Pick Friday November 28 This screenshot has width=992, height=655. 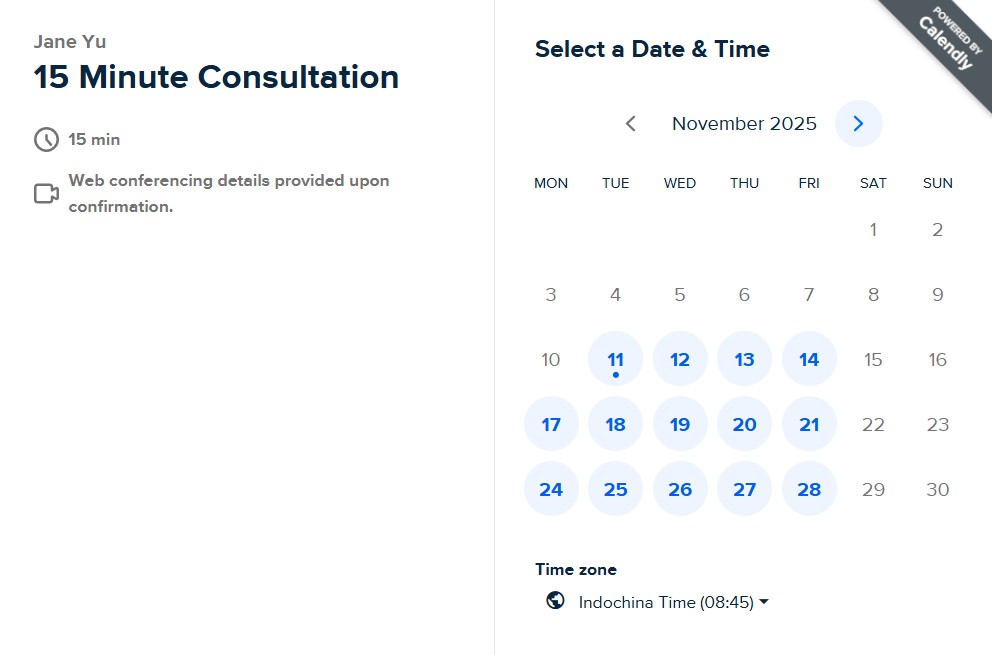[x=809, y=489]
